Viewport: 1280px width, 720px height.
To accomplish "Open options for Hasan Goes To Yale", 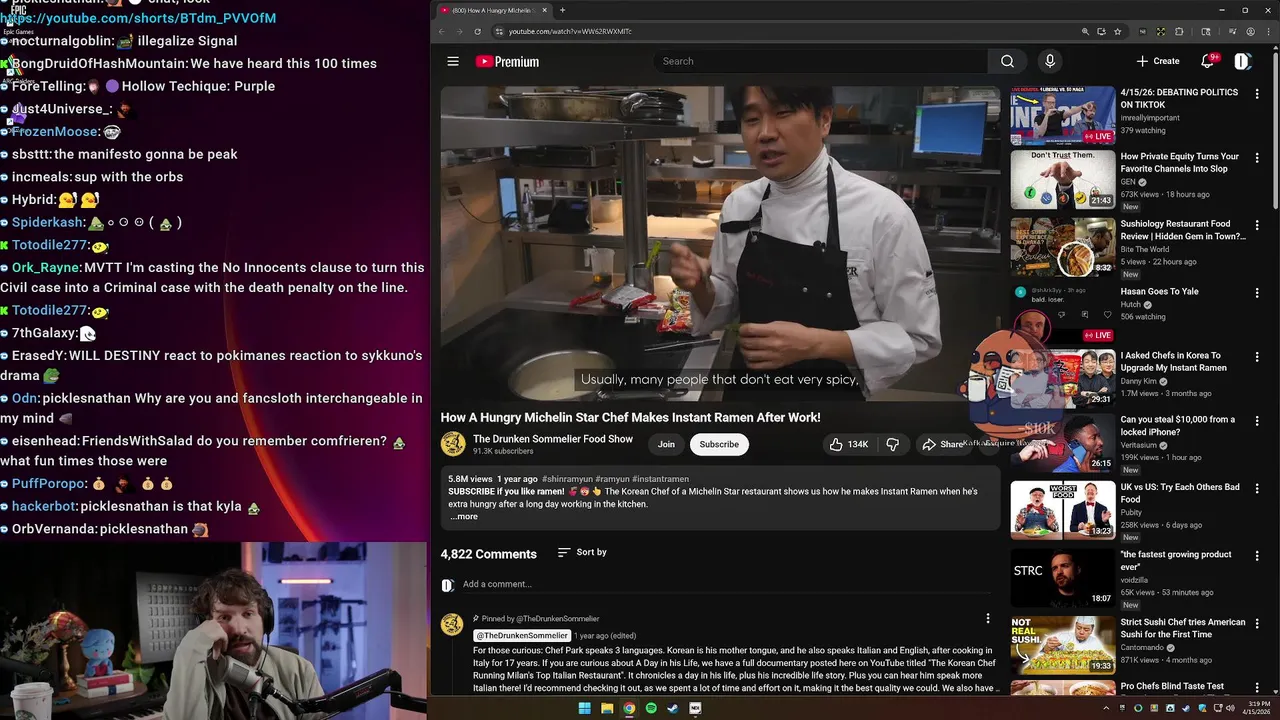I will tap(1257, 292).
